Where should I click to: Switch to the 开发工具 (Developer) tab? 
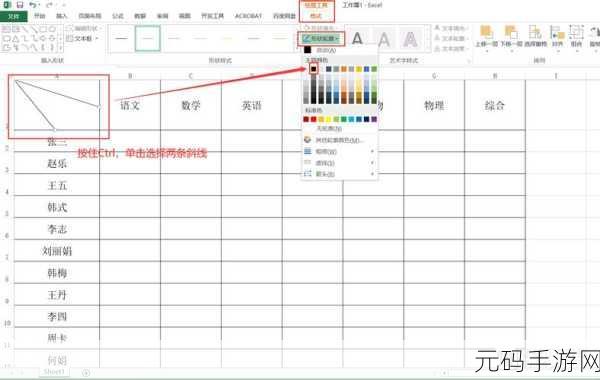click(212, 16)
